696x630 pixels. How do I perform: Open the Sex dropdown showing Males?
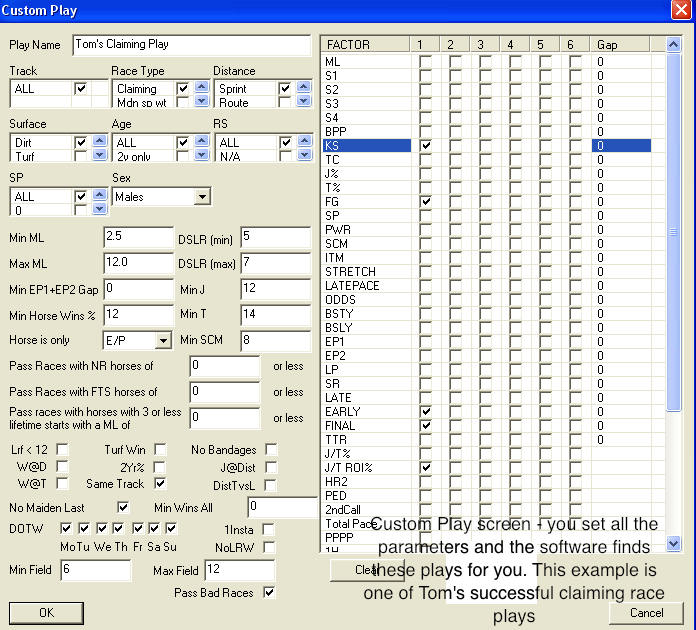tap(201, 197)
